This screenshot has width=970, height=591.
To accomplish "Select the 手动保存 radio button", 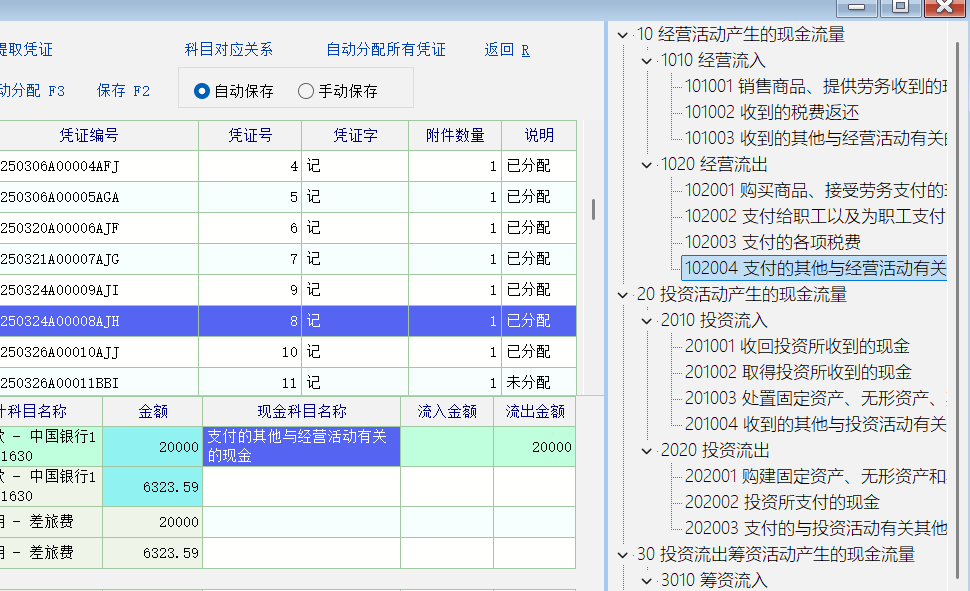I will (x=306, y=92).
